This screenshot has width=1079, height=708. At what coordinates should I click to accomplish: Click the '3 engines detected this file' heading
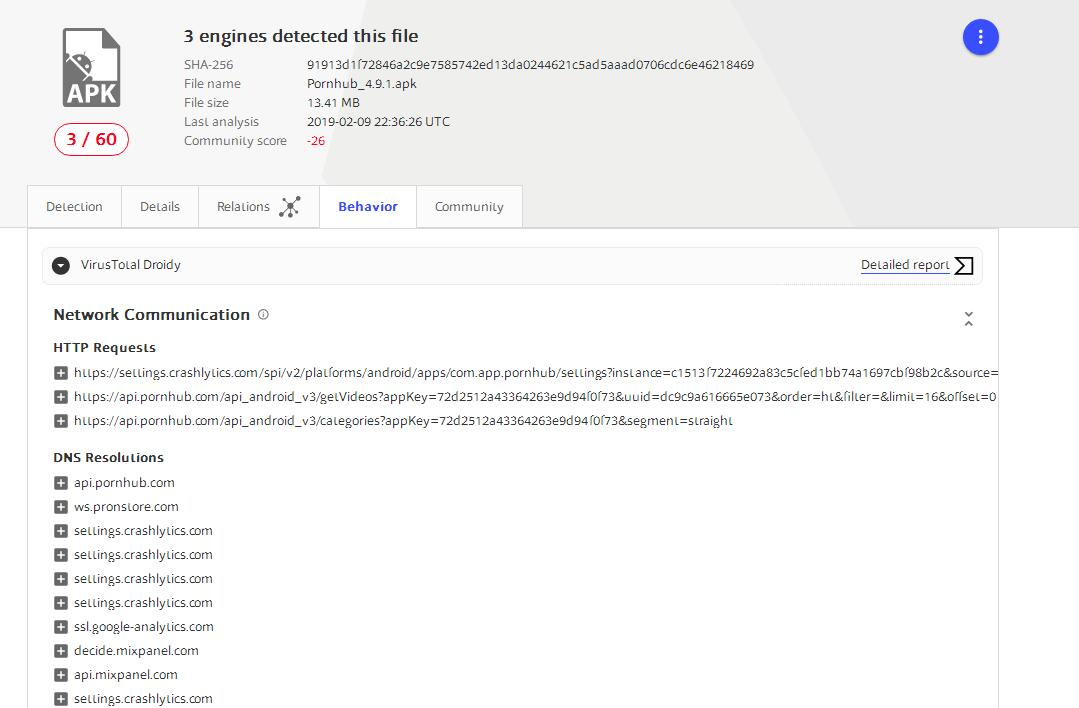301,36
